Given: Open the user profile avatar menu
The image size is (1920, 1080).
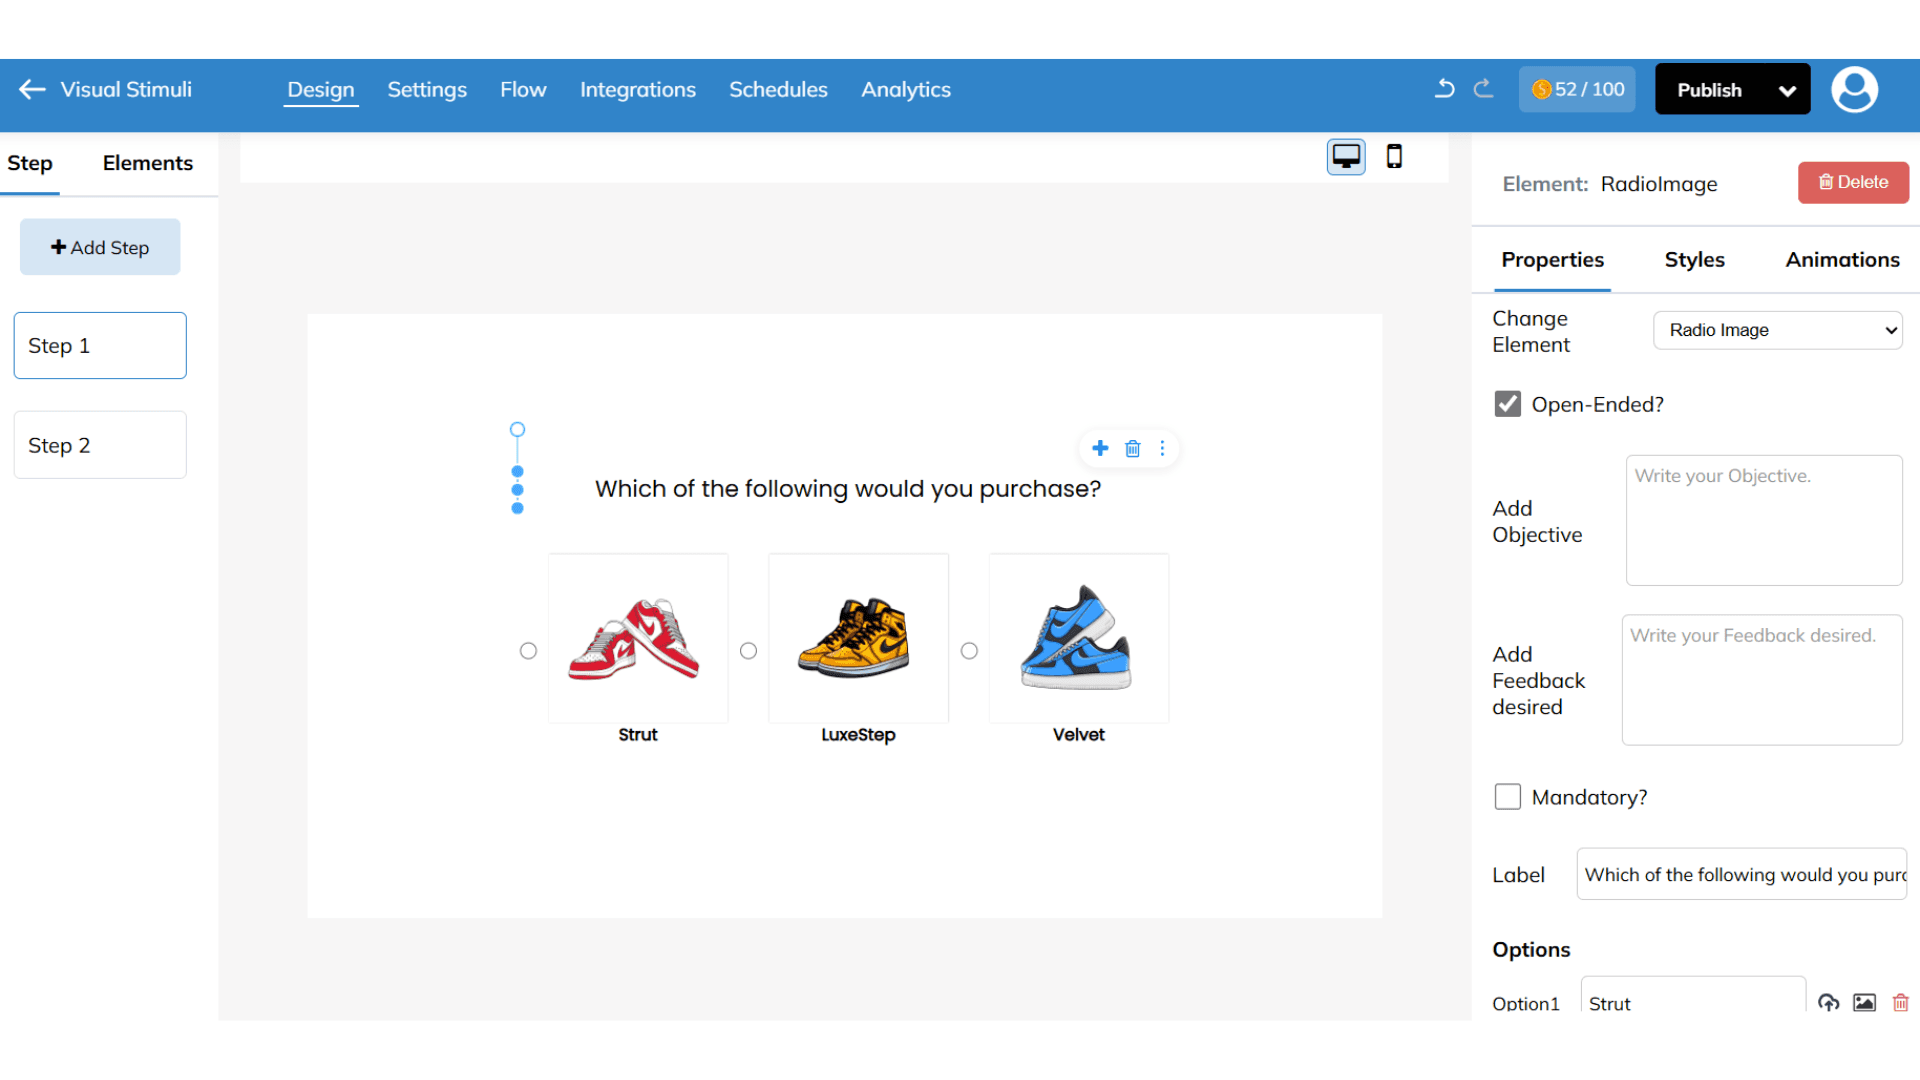Looking at the screenshot, I should [x=1854, y=90].
